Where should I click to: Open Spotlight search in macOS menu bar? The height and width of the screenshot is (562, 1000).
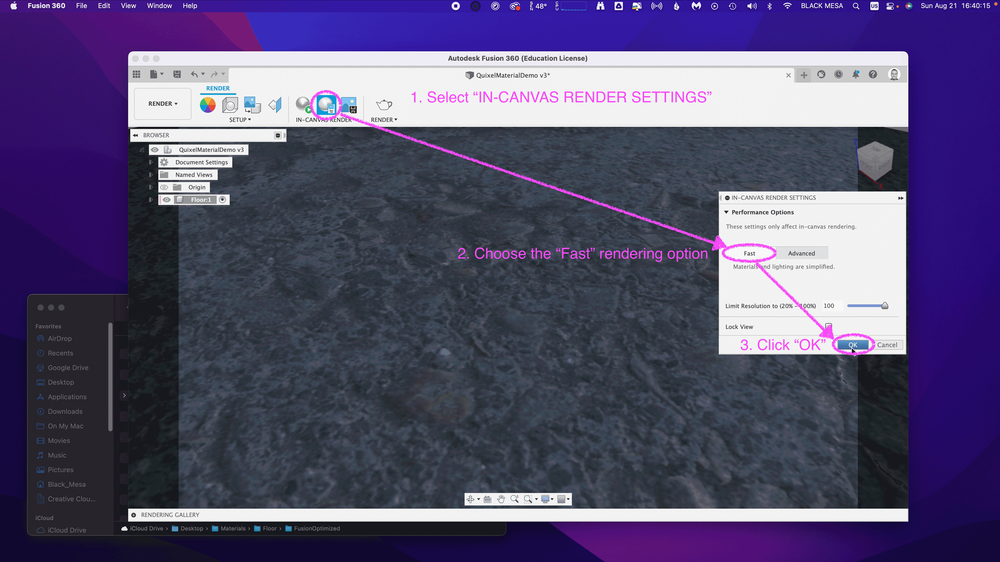pos(856,6)
